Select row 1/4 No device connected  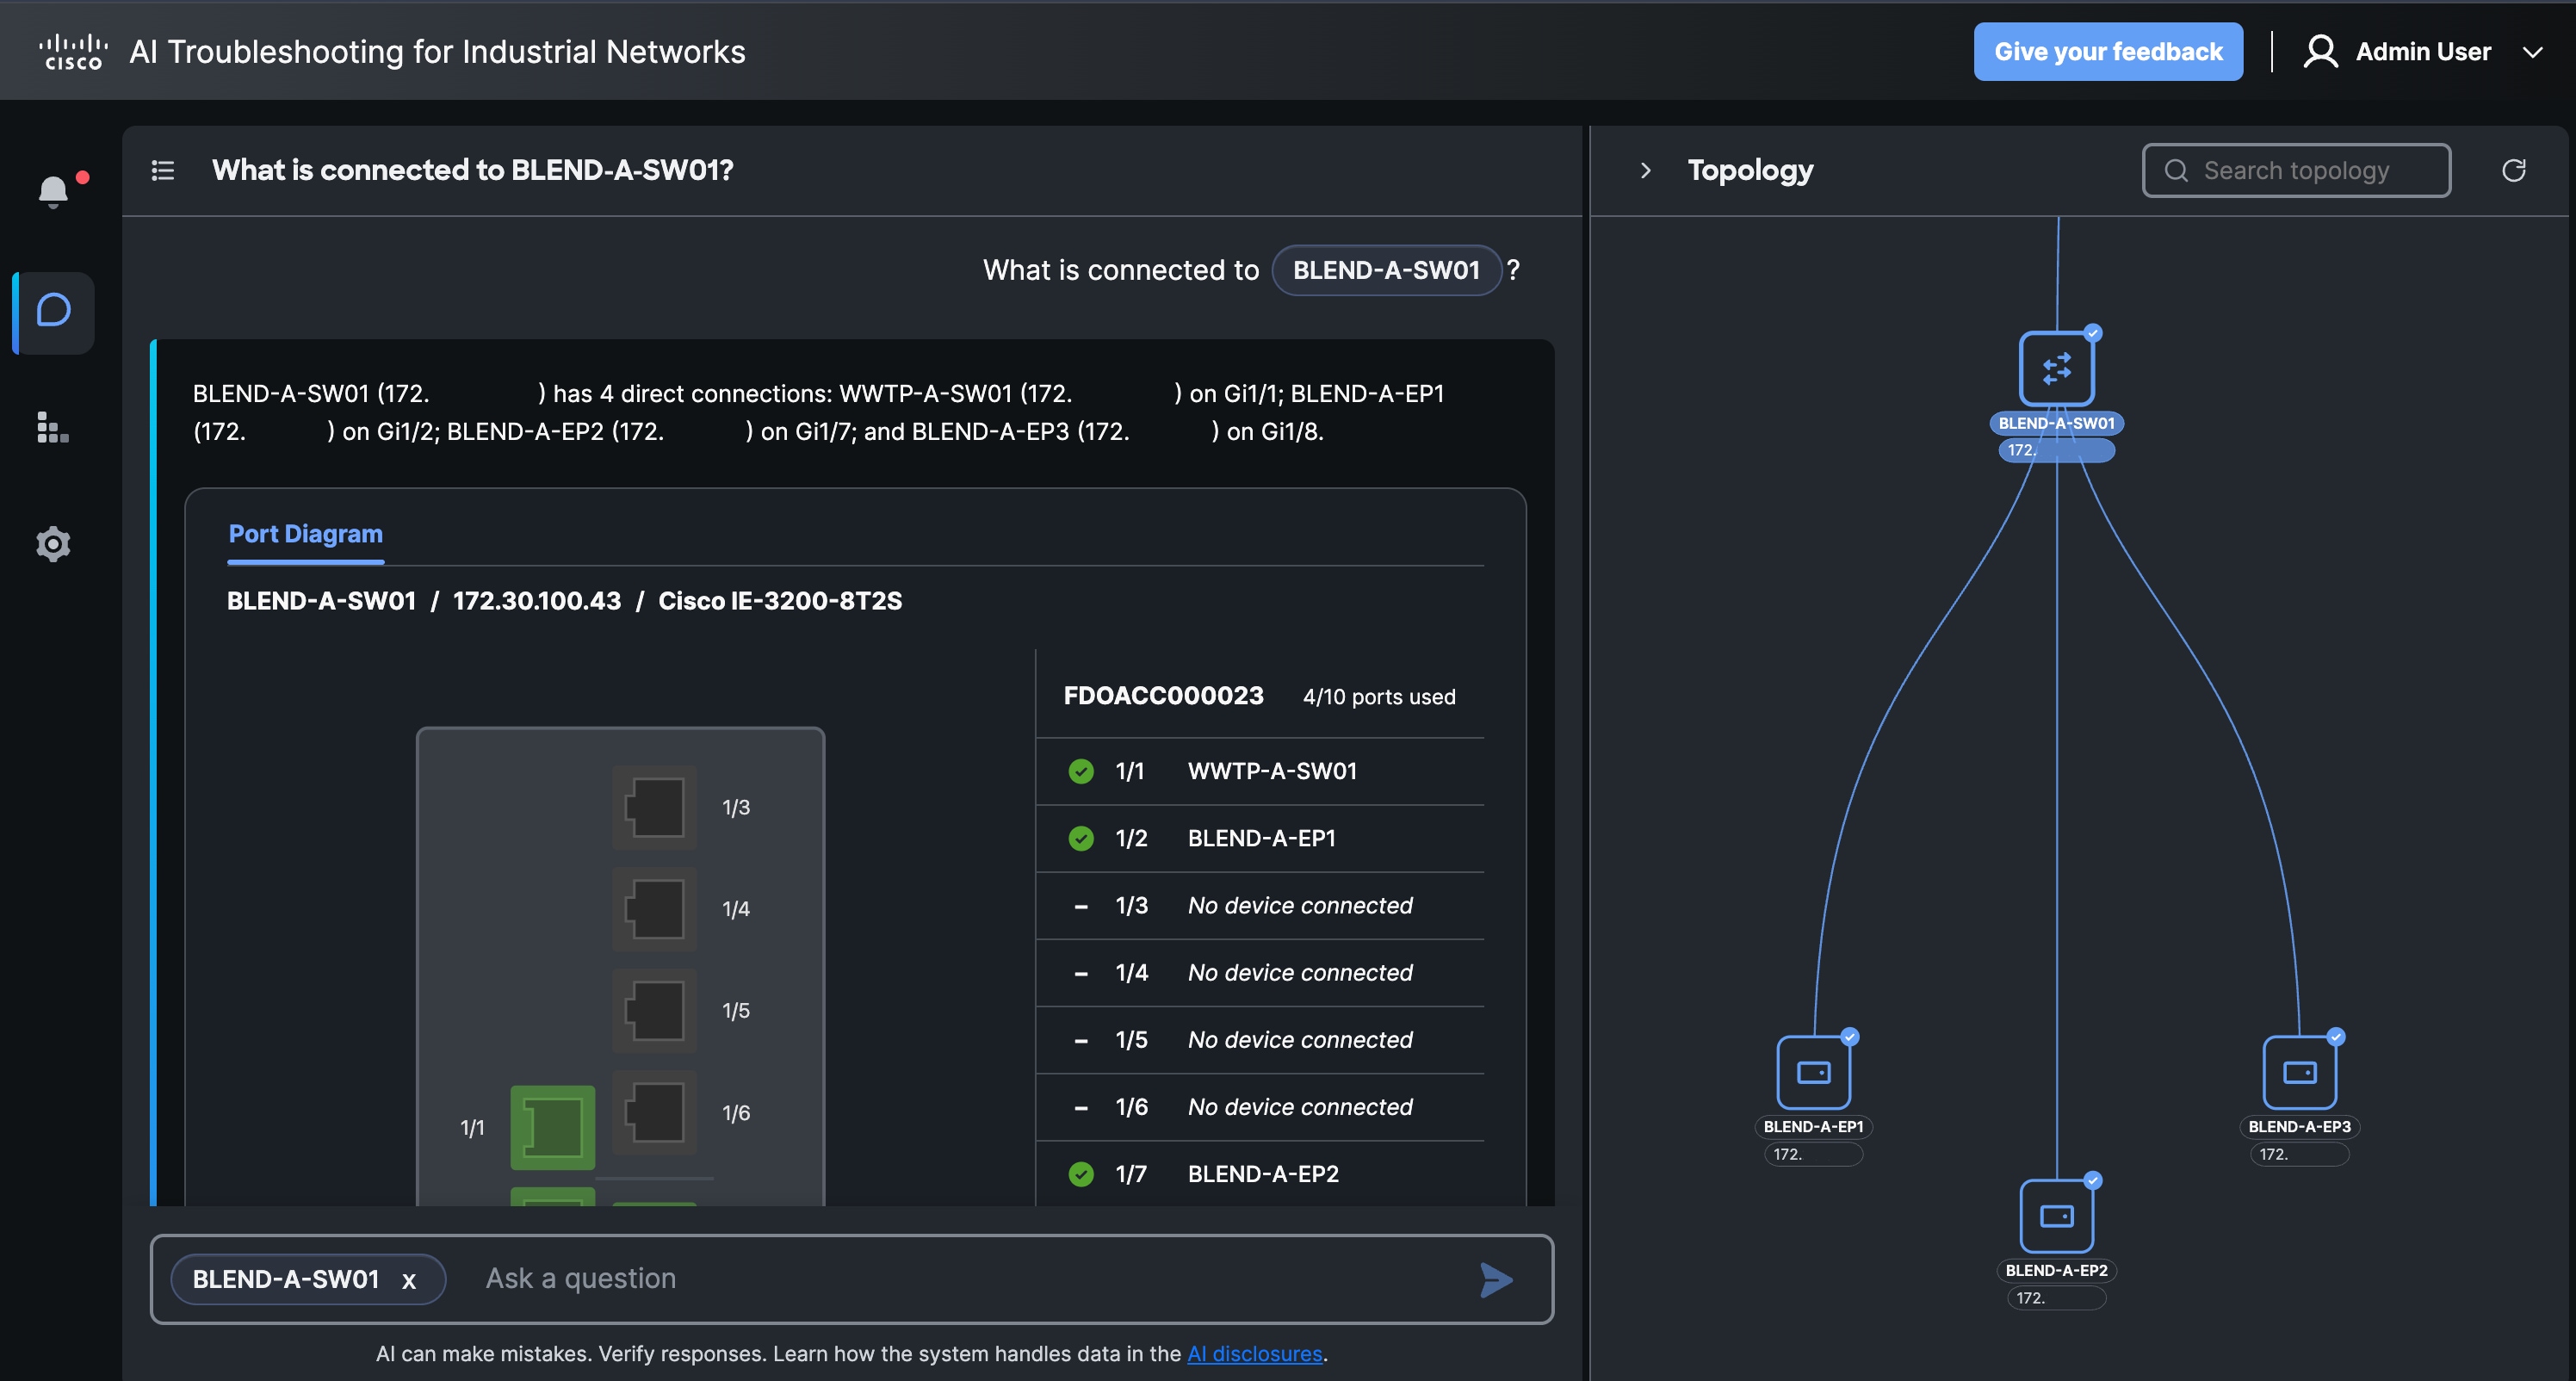coord(1259,972)
